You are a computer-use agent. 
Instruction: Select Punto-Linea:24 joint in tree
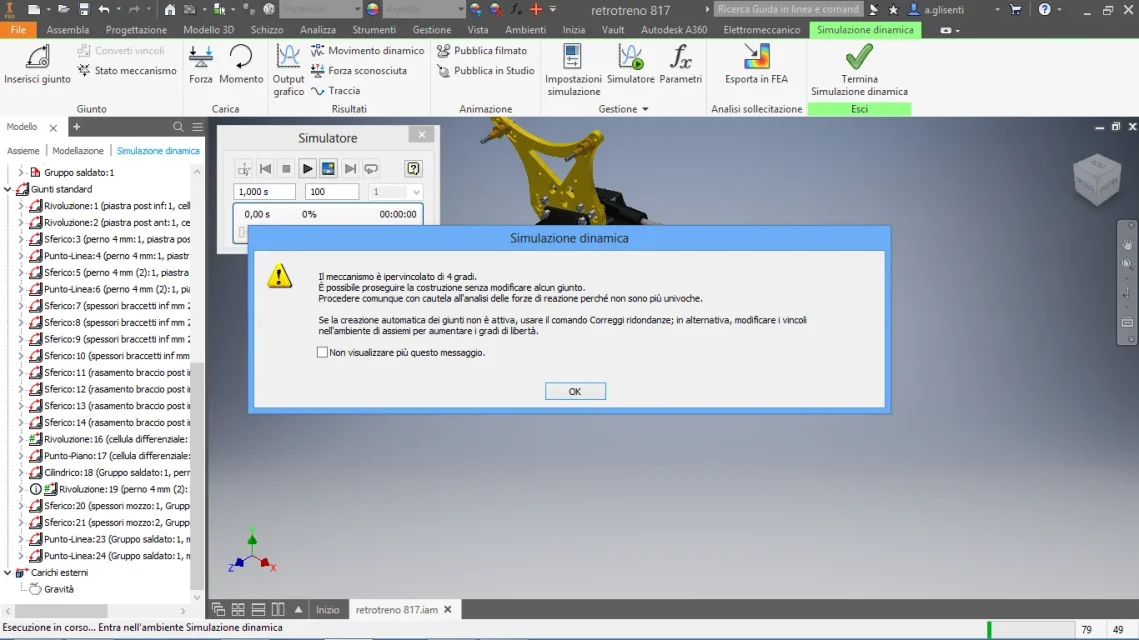coord(110,556)
